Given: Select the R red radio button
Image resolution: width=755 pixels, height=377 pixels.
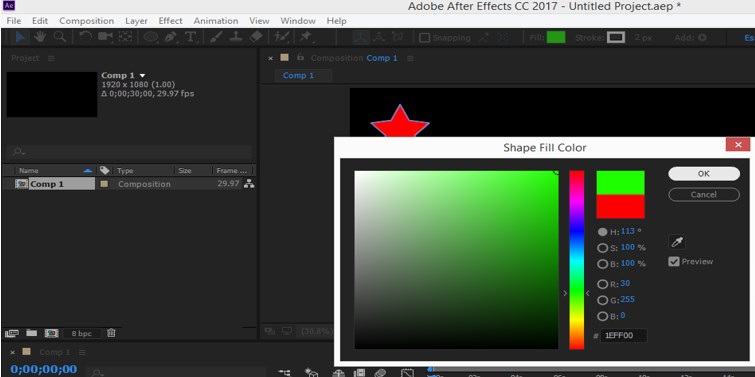Looking at the screenshot, I should (x=602, y=284).
